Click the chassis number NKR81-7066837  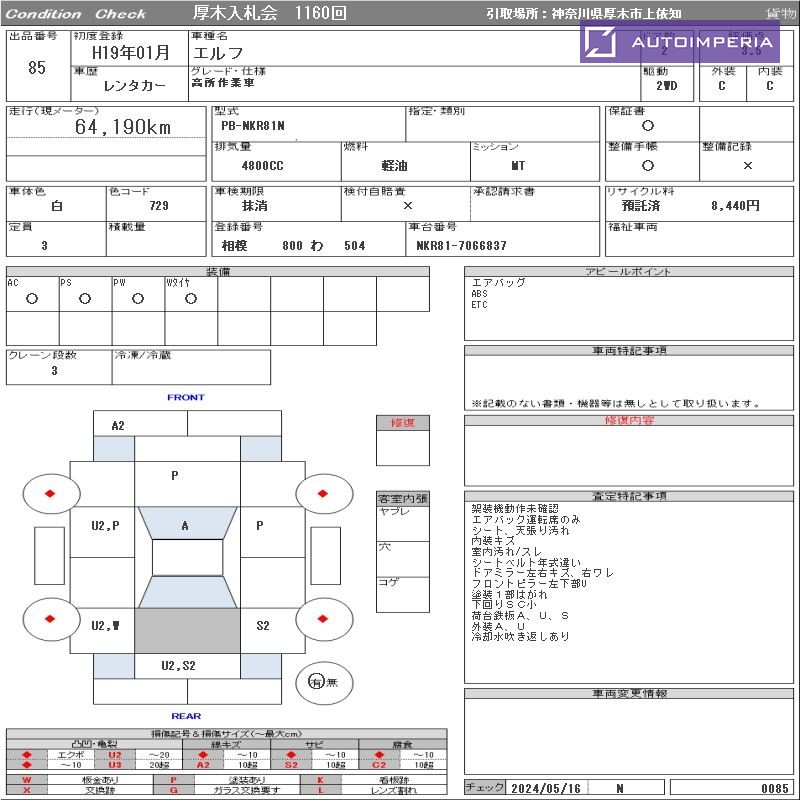(x=462, y=245)
